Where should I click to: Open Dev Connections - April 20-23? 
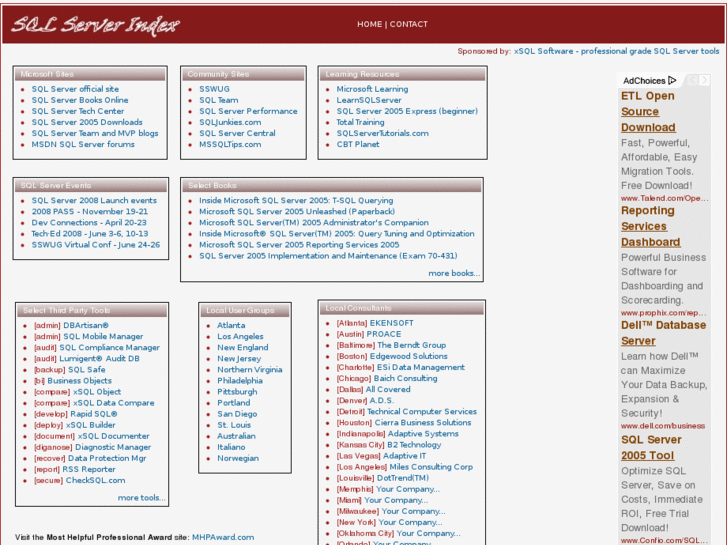pos(89,222)
